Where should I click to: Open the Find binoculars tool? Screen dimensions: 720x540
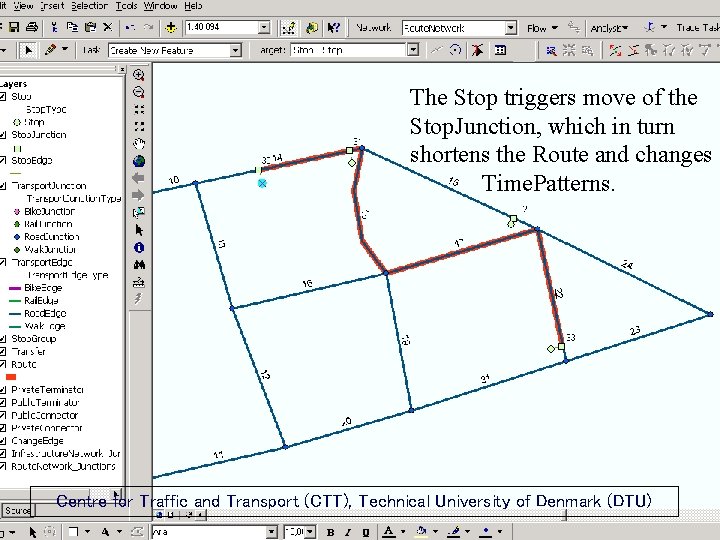tap(139, 264)
